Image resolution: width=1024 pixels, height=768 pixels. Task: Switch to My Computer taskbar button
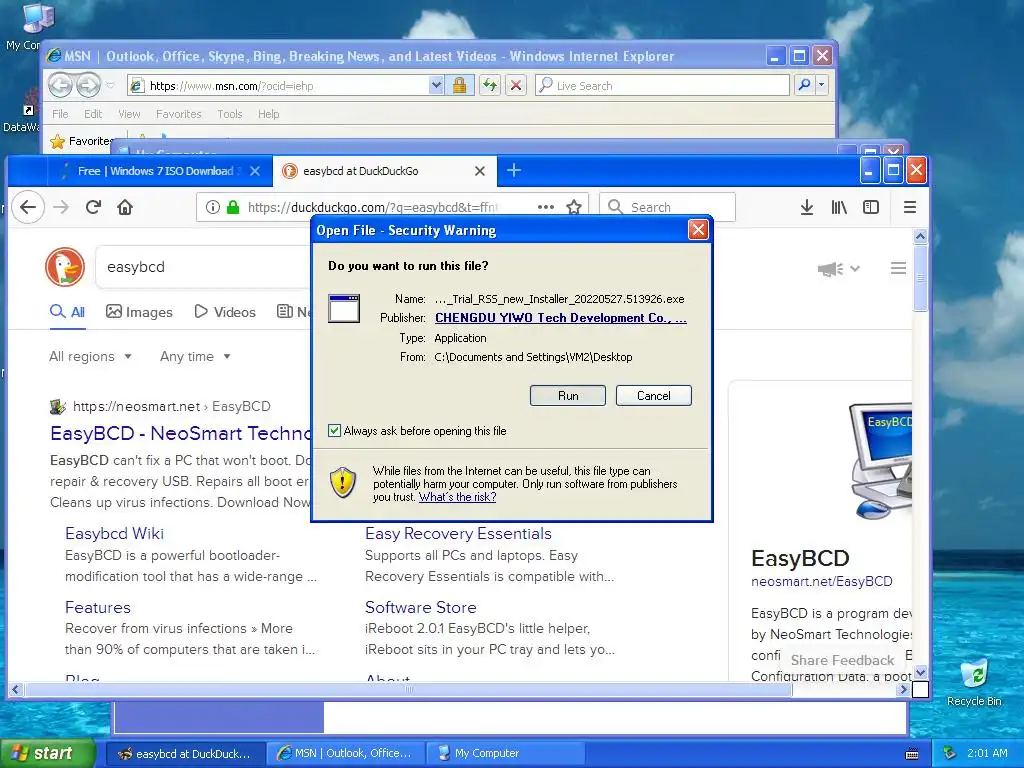click(505, 754)
